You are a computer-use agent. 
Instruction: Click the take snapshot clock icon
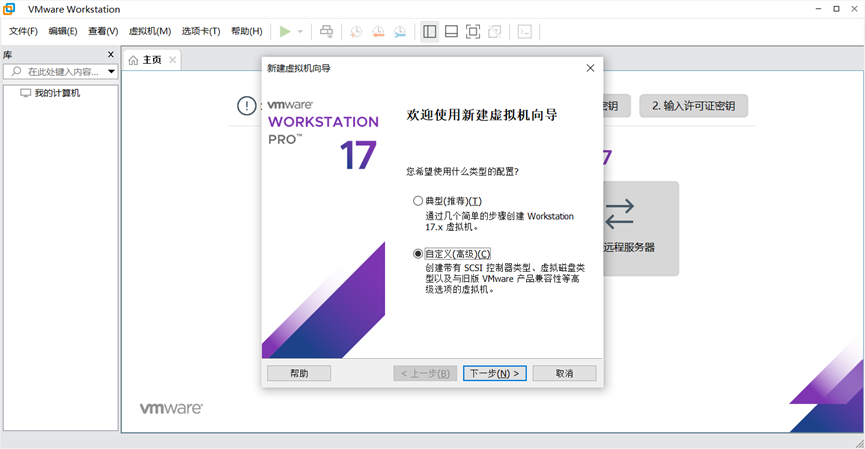coord(356,31)
